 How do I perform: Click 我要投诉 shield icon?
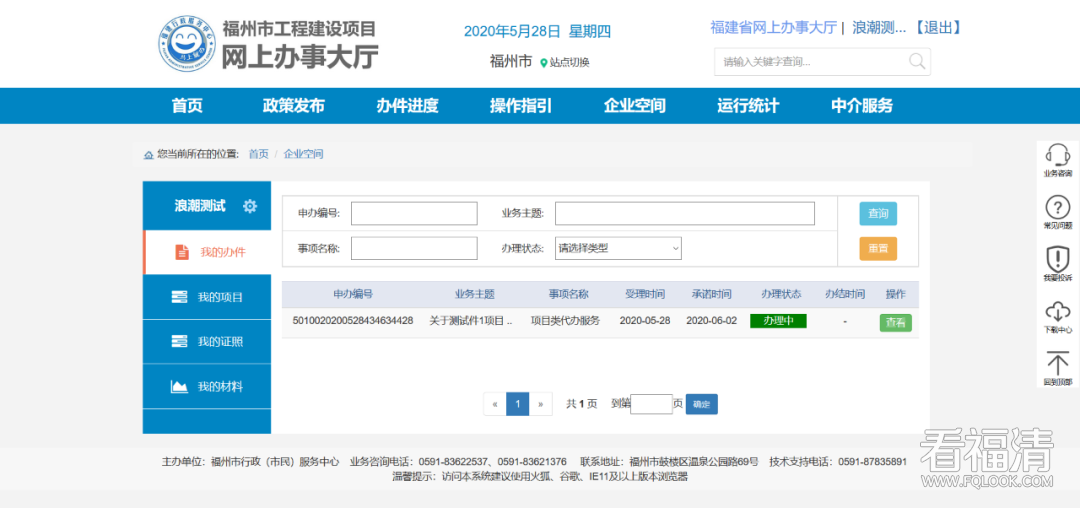1057,259
